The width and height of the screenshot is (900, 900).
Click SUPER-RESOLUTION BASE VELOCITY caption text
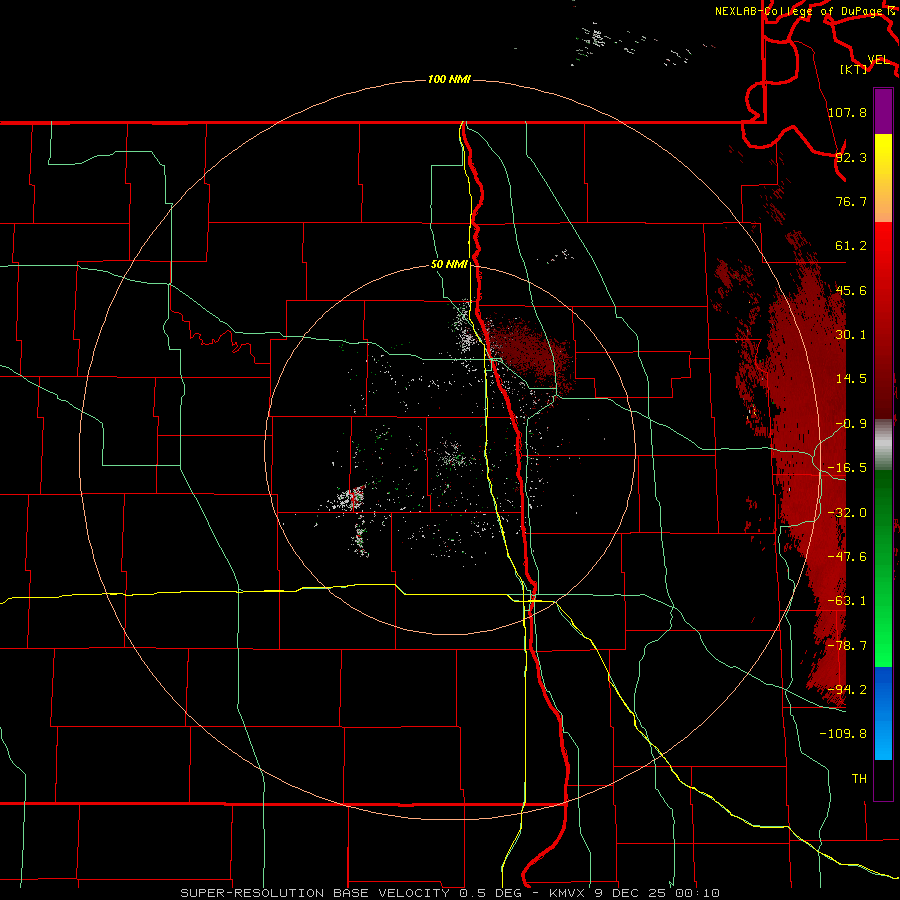pyautogui.click(x=315, y=893)
